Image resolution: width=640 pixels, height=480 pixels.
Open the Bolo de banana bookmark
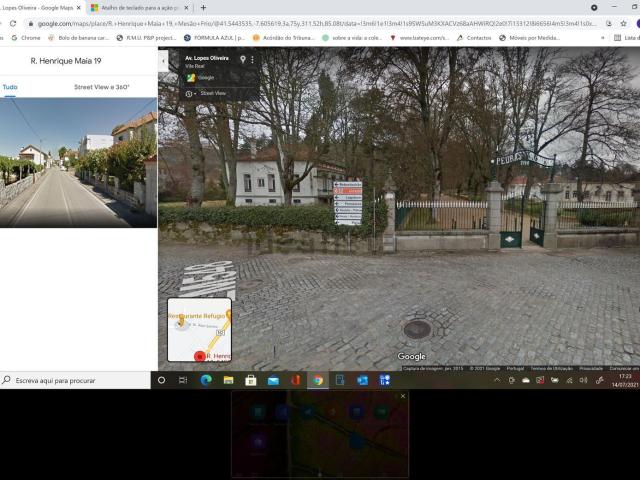(x=78, y=38)
